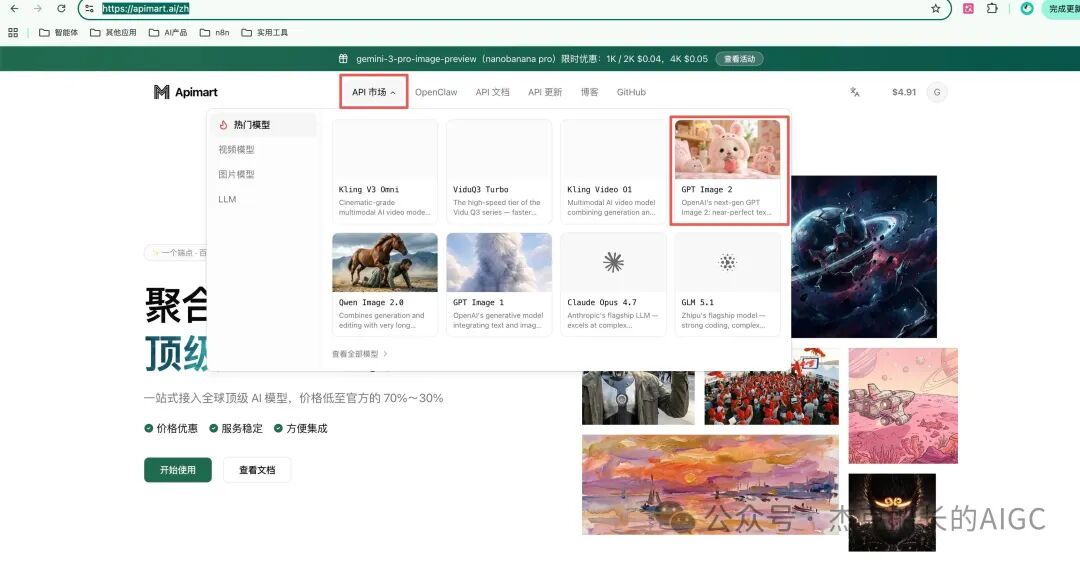This screenshot has width=1080, height=562.
Task: Click the 查看全部模型 link
Action: click(360, 353)
